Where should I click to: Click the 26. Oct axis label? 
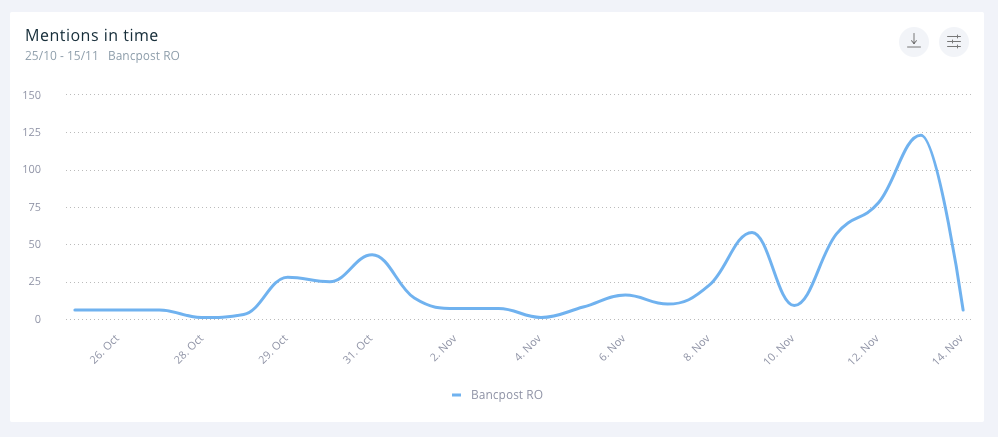click(105, 350)
